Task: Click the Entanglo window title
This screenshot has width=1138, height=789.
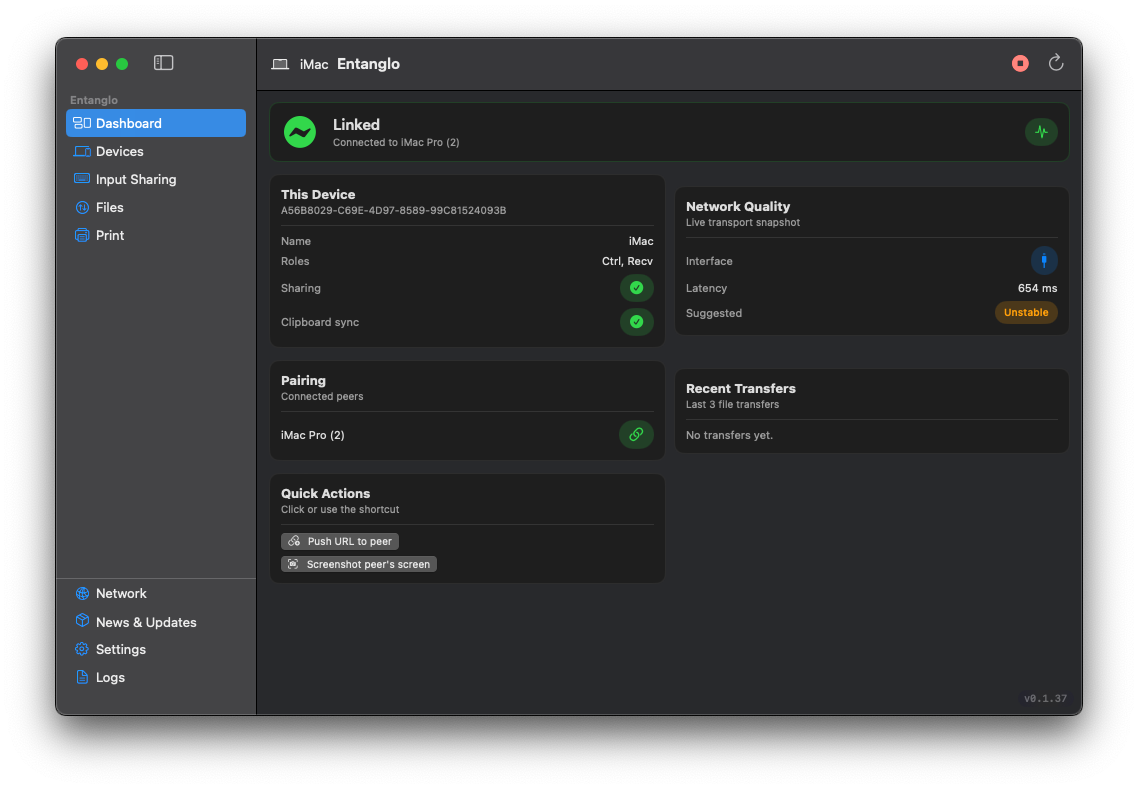Action: pos(368,64)
